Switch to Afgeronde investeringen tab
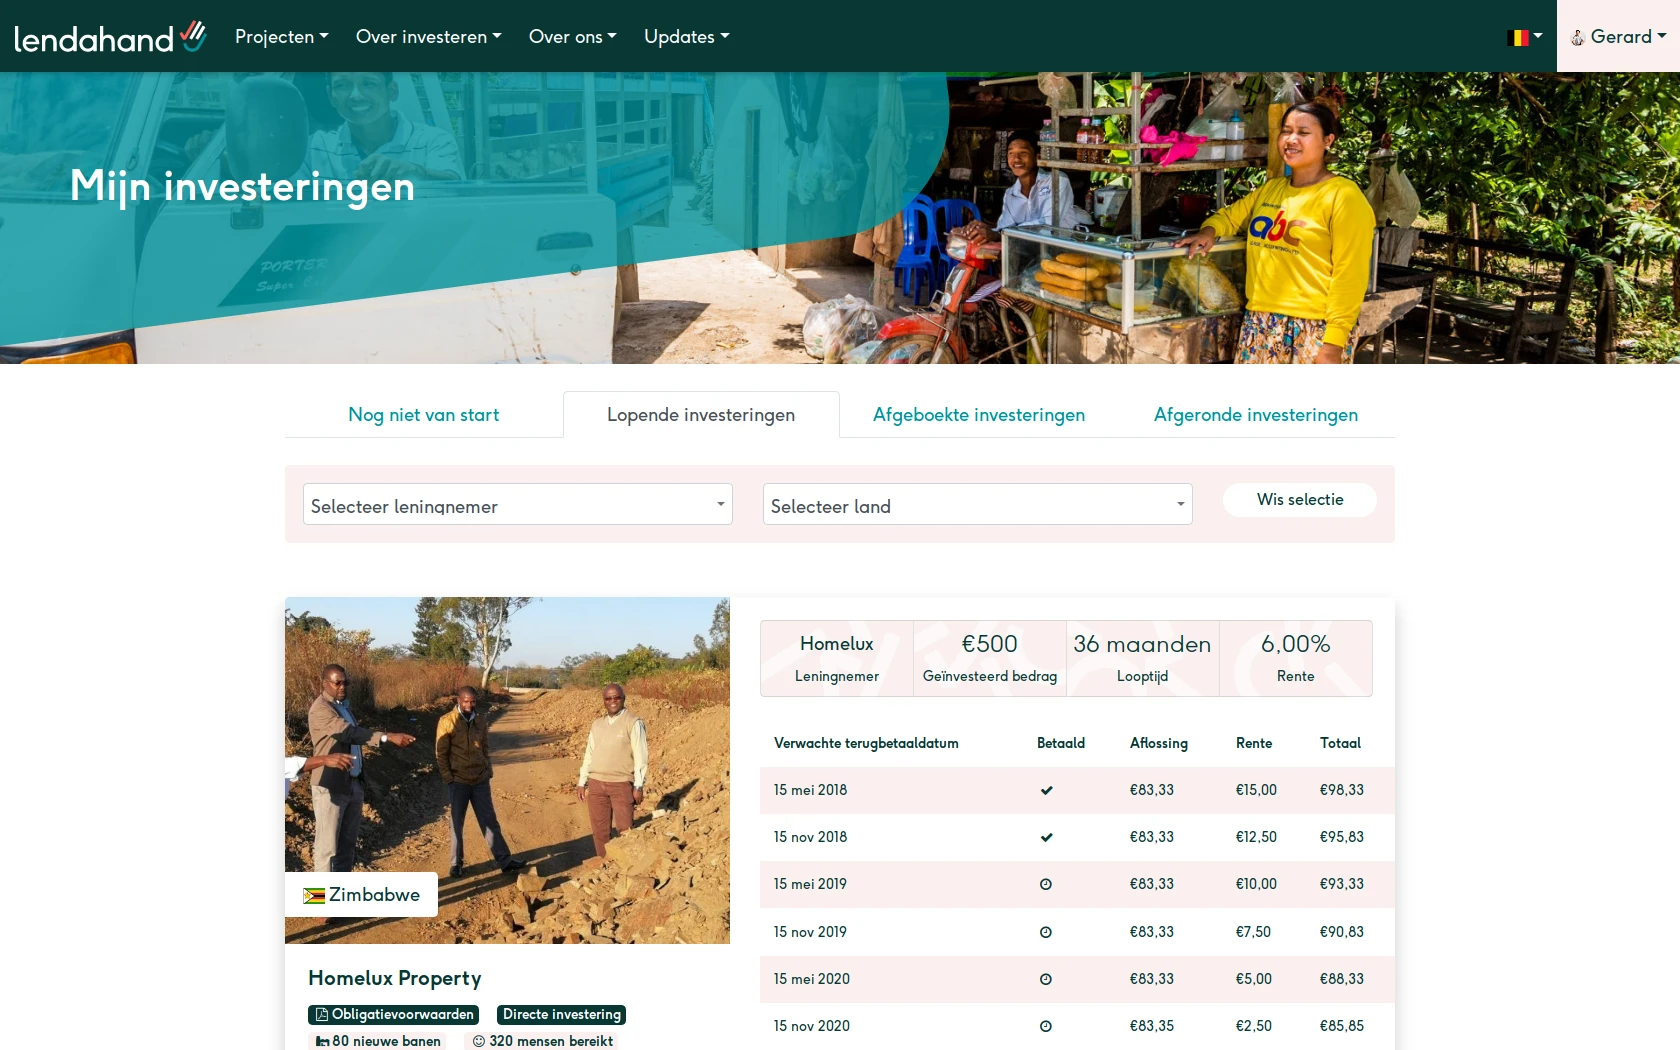1680x1050 pixels. tap(1255, 415)
